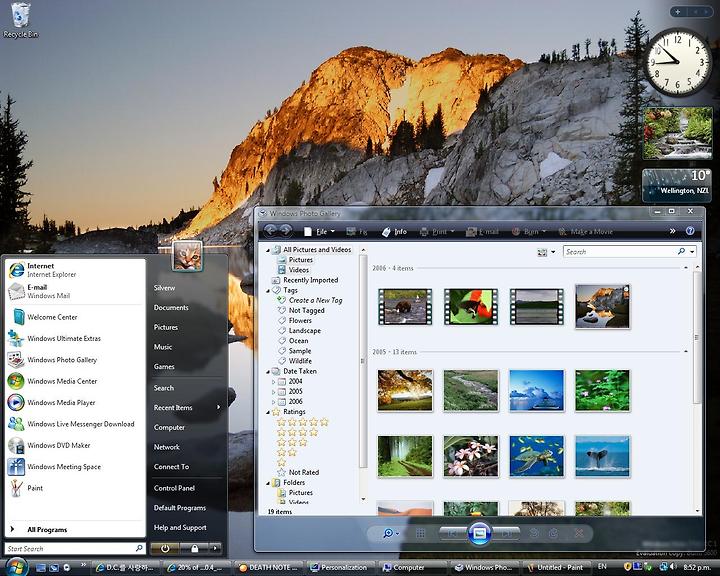Launch Windows Media Center

[75, 381]
